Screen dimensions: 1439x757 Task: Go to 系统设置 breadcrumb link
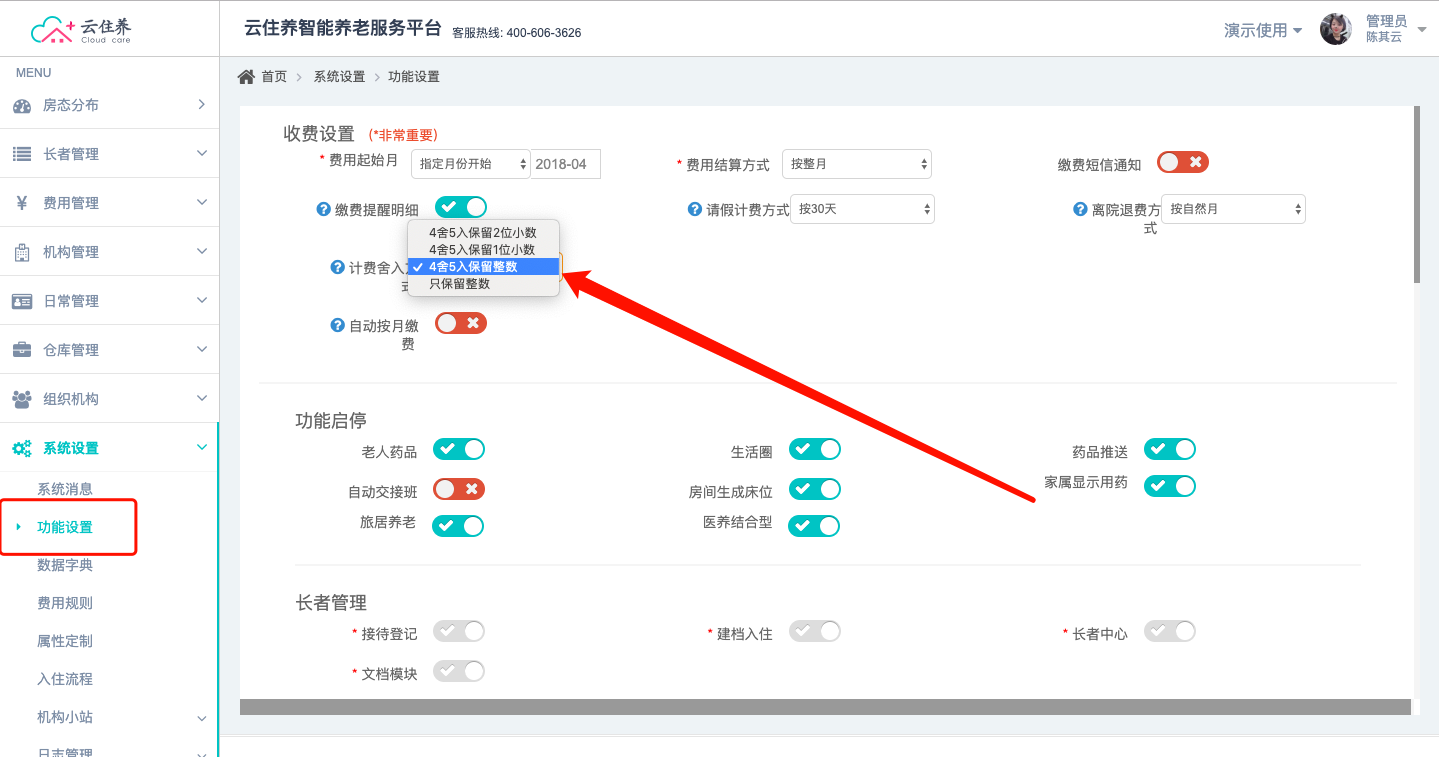(x=339, y=77)
